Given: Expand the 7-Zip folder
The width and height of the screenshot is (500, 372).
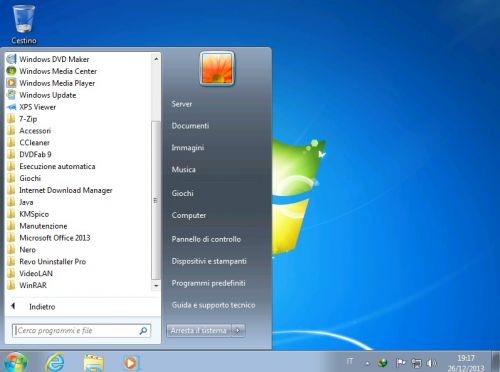Looking at the screenshot, I should pos(22,119).
